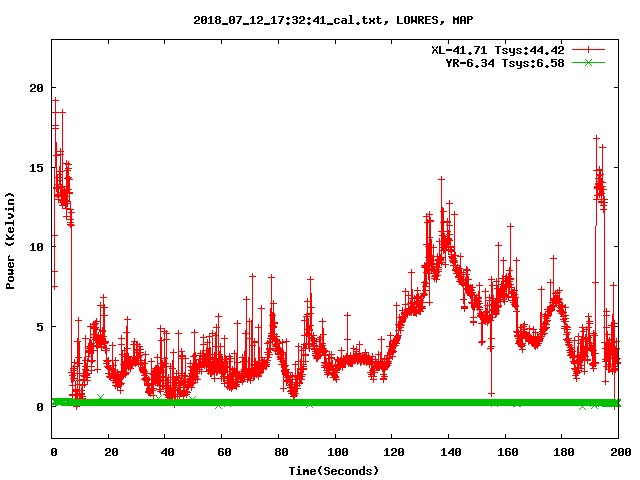Image resolution: width=640 pixels, height=480 pixels.
Task: Click the x-axis tick value 40
Action: [167, 452]
